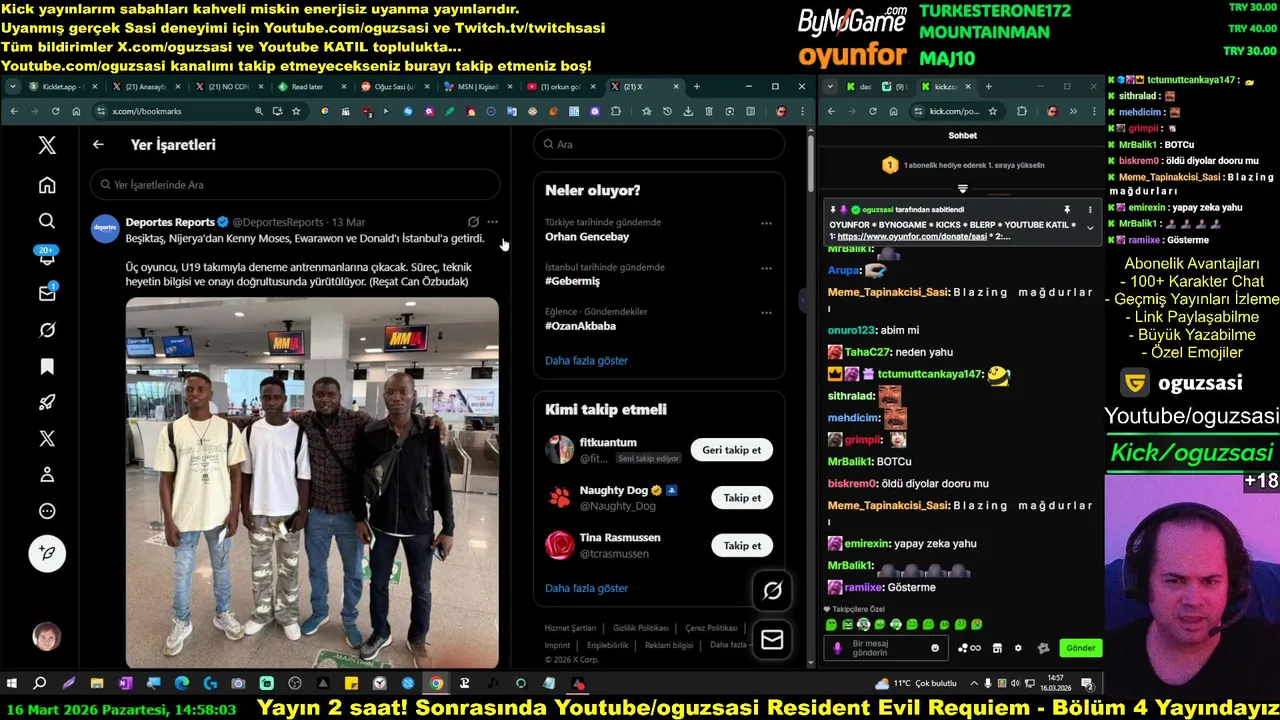Click Kick chat points infinity icon
The width and height of the screenshot is (1280, 720).
[x=969, y=648]
